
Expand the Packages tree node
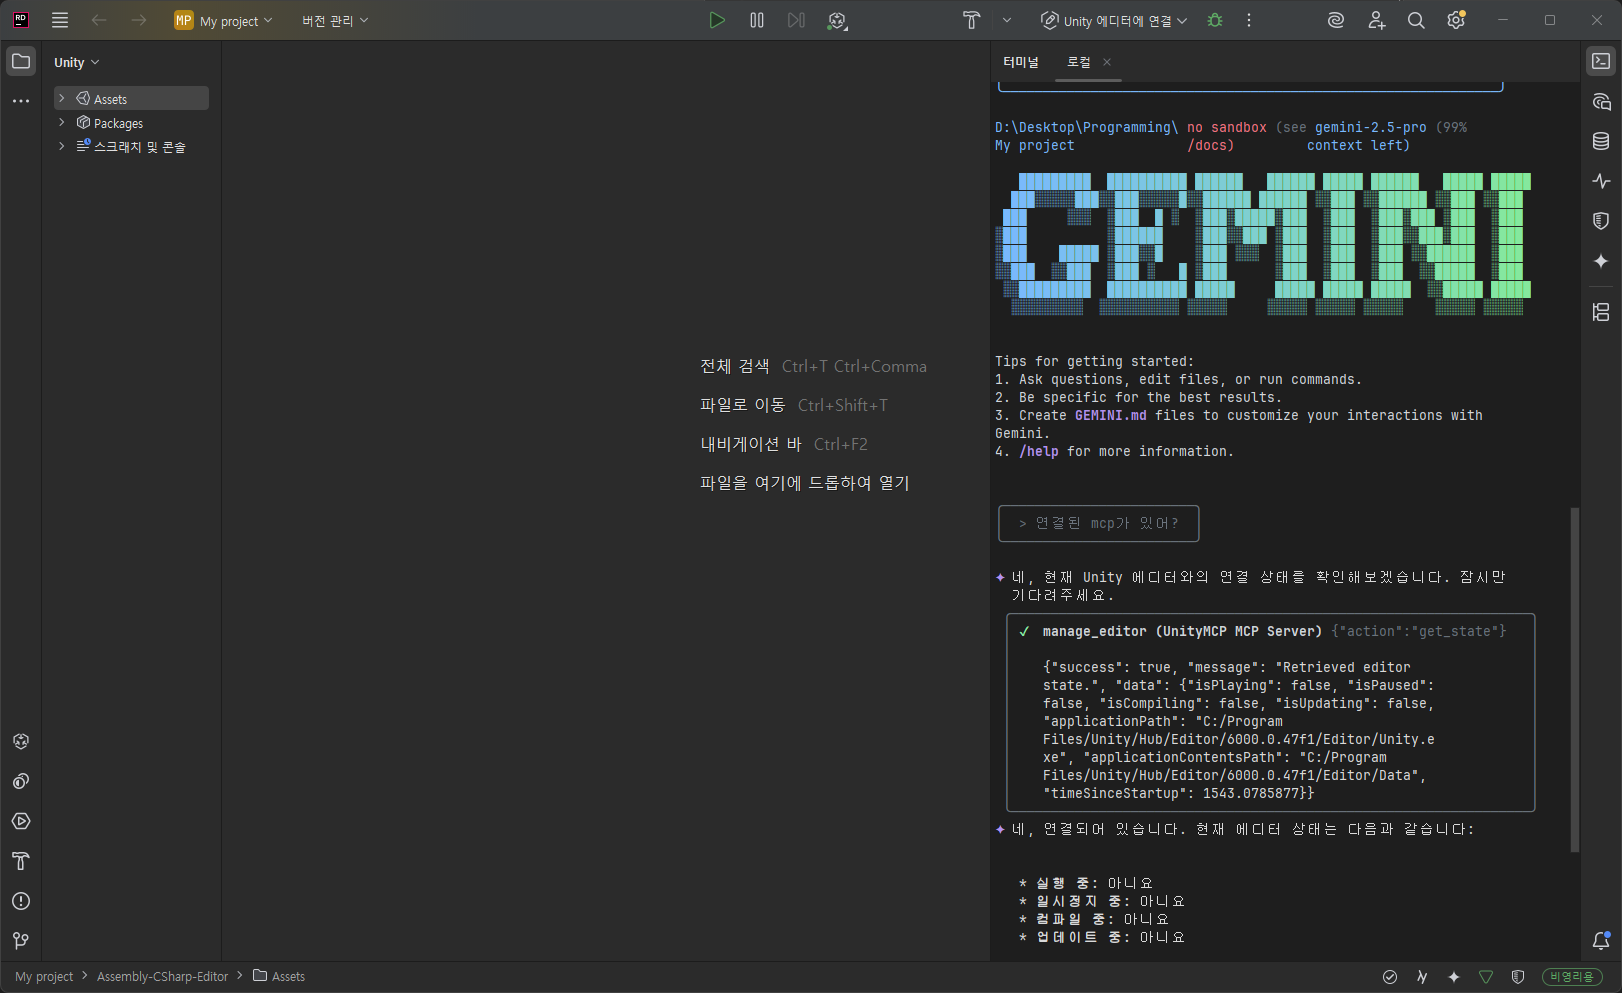tap(62, 122)
